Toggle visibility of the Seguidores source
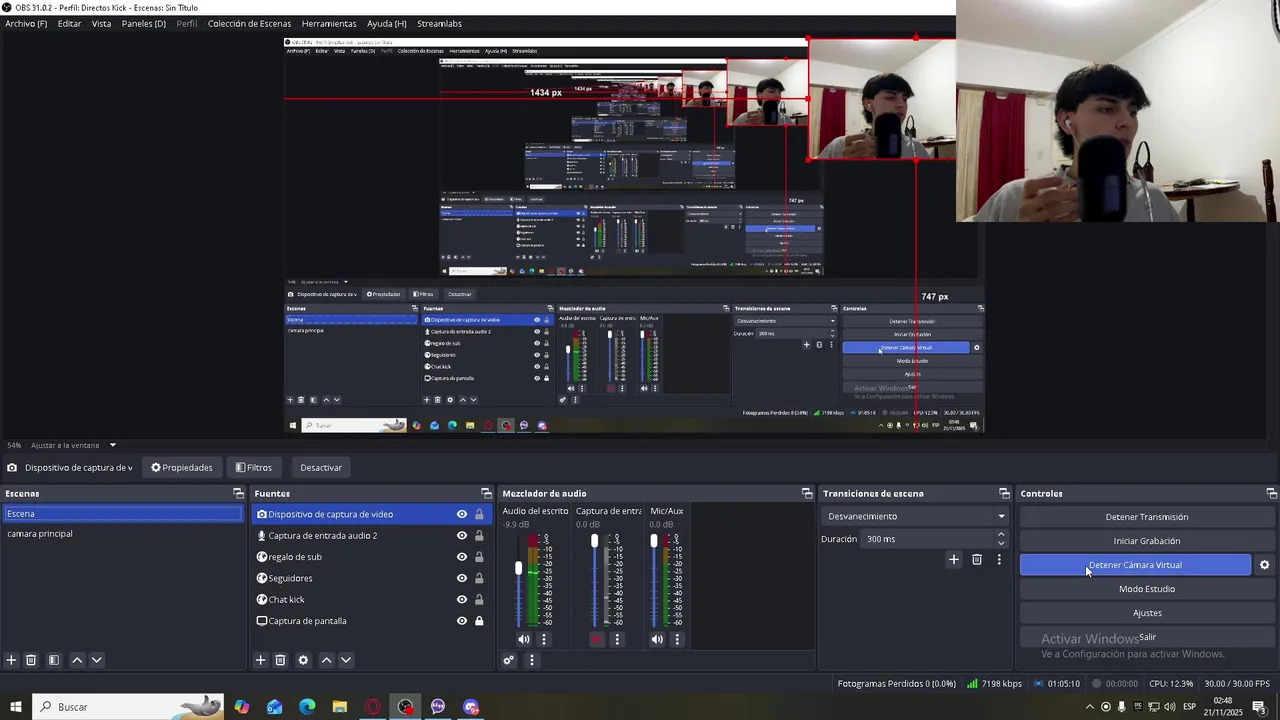The image size is (1280, 720). 462,578
